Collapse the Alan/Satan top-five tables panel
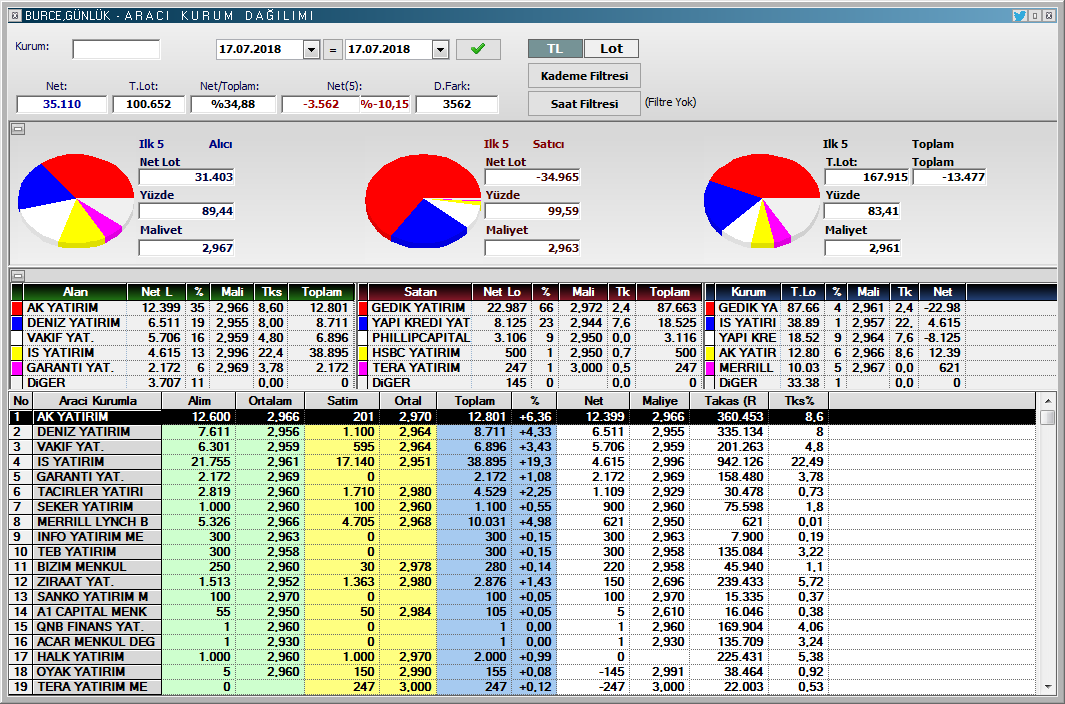1065x704 pixels. pos(18,275)
